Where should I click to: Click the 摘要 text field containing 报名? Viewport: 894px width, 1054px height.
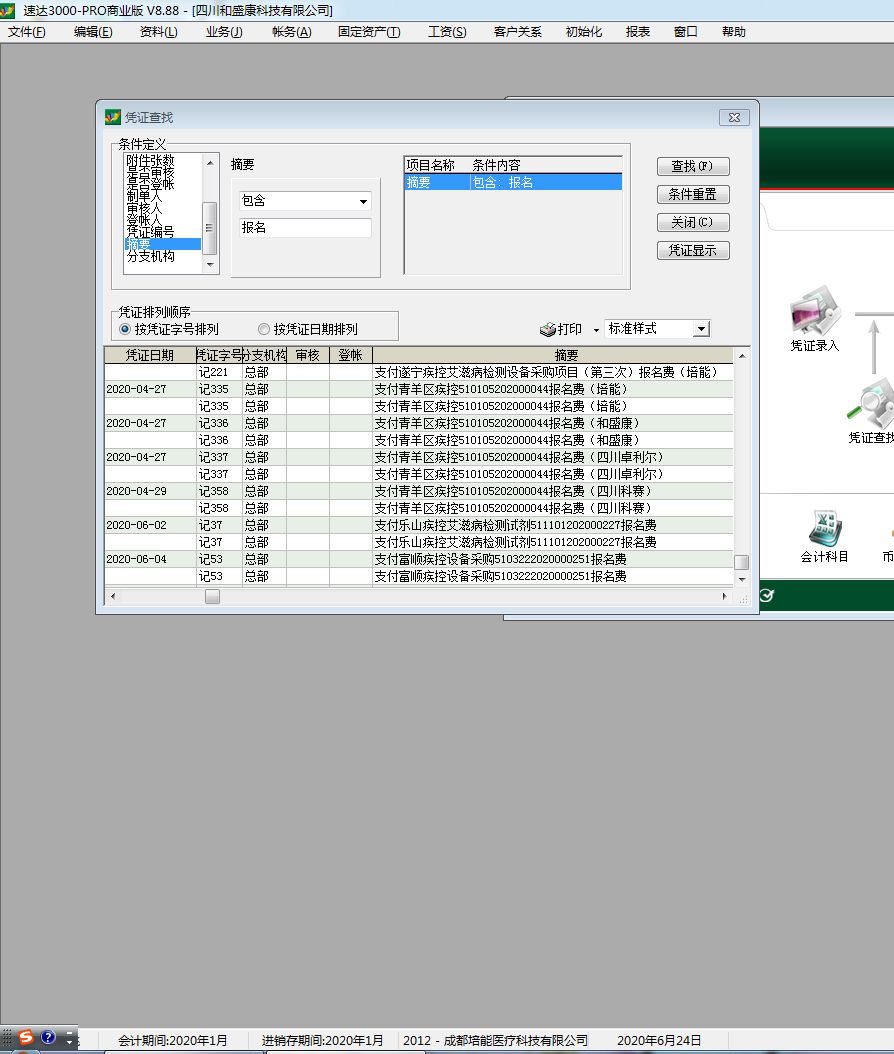pyautogui.click(x=304, y=228)
